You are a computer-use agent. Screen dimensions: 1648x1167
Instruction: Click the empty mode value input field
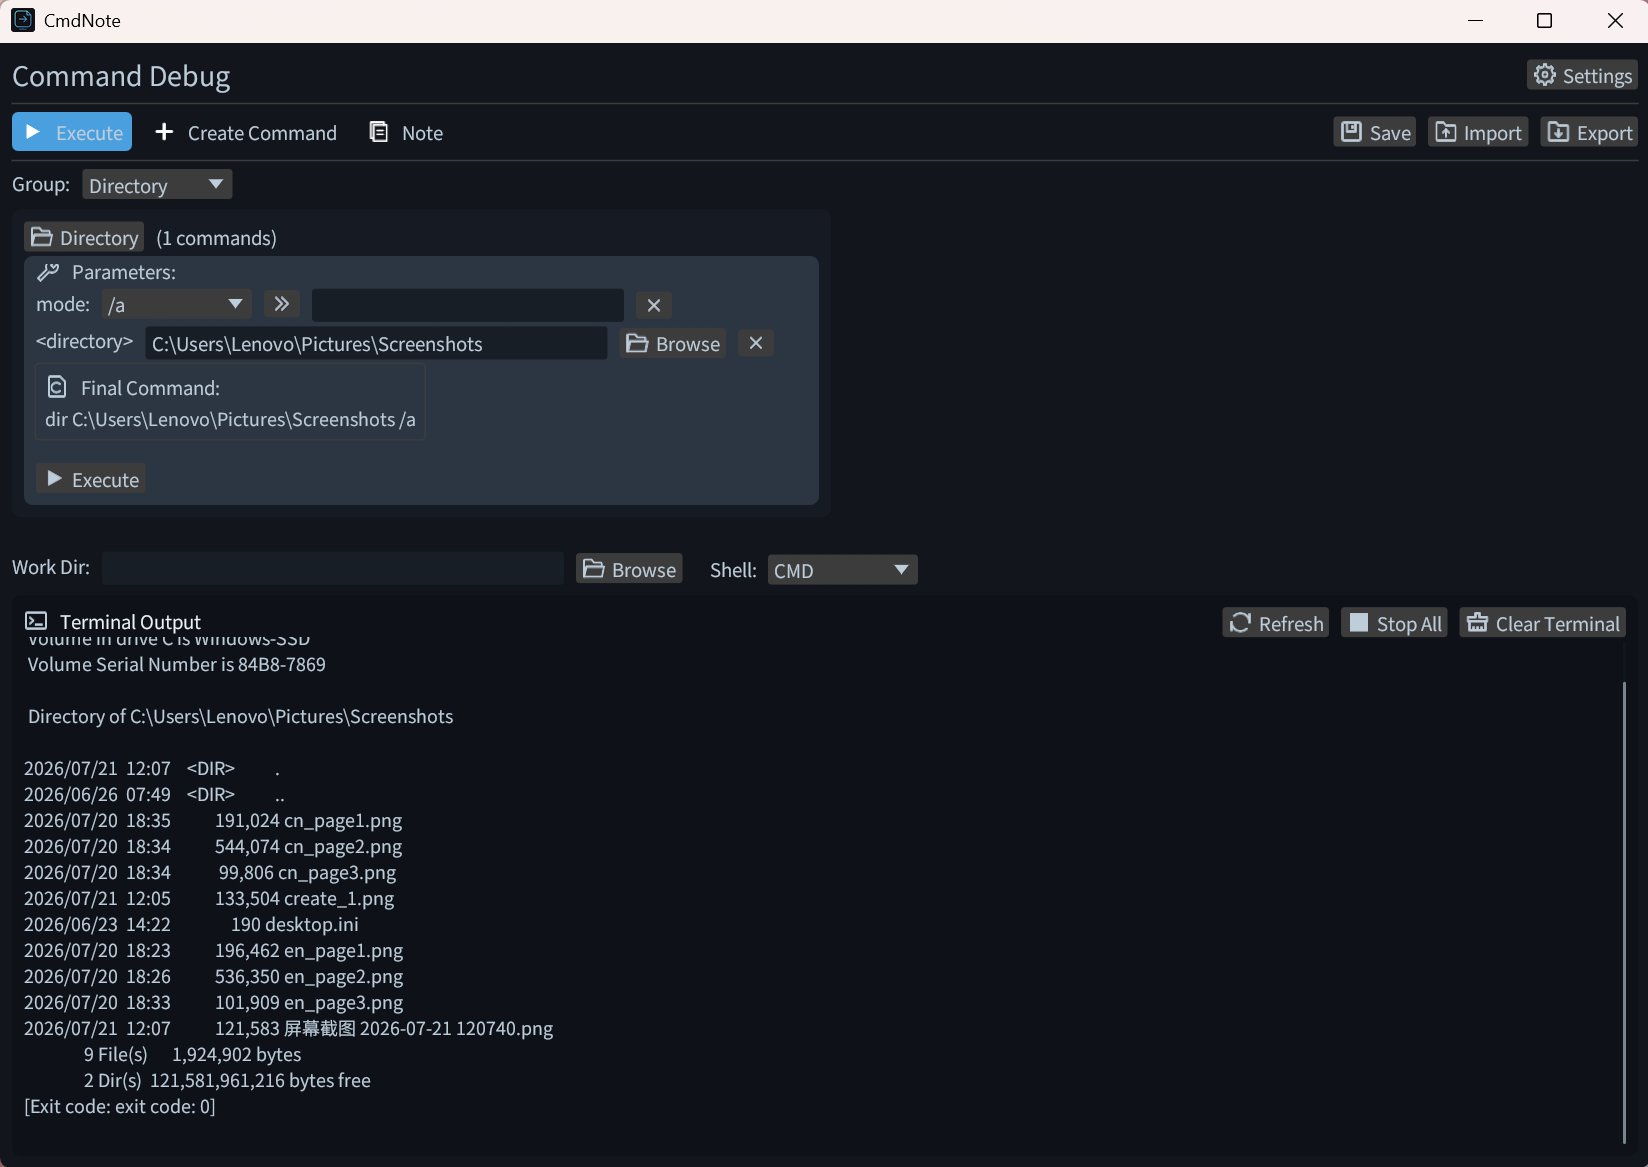click(468, 304)
